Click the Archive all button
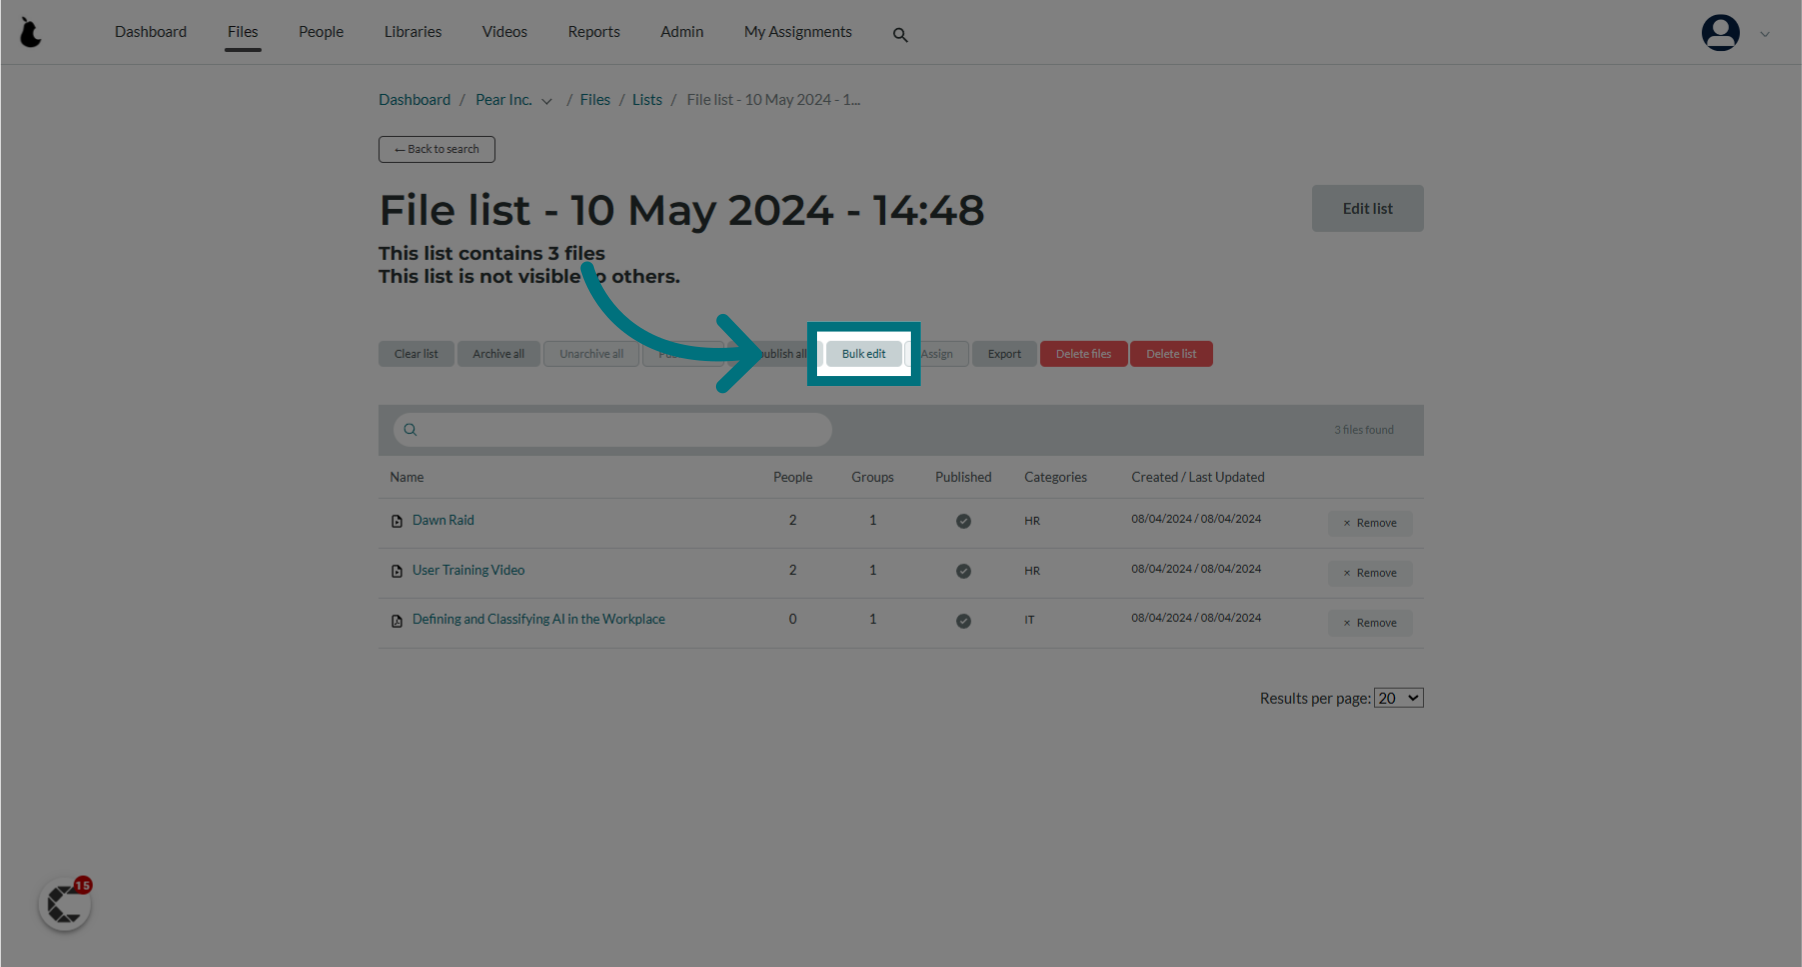Screen dimensions: 1802x967 (x=498, y=354)
